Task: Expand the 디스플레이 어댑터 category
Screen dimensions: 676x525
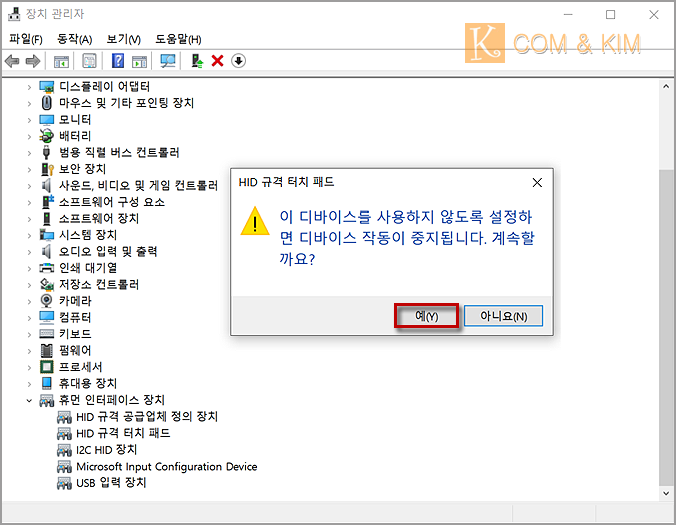Action: click(x=29, y=87)
